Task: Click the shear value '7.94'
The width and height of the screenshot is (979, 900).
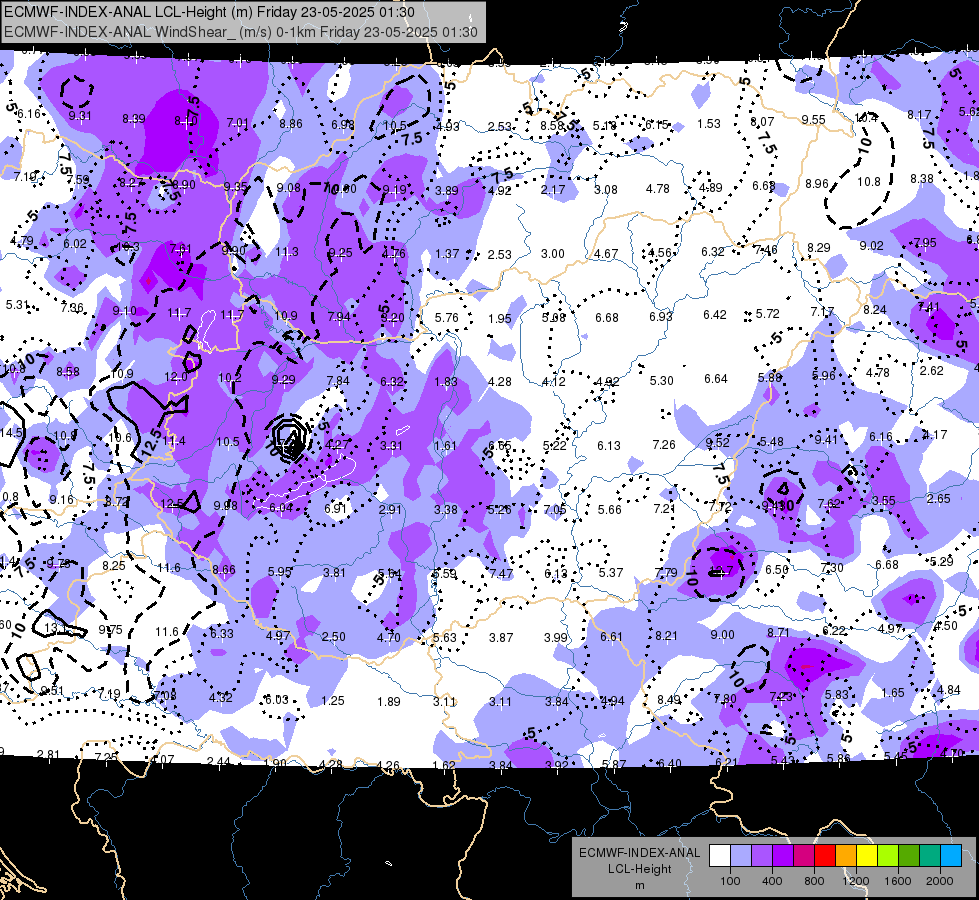Action: (339, 317)
